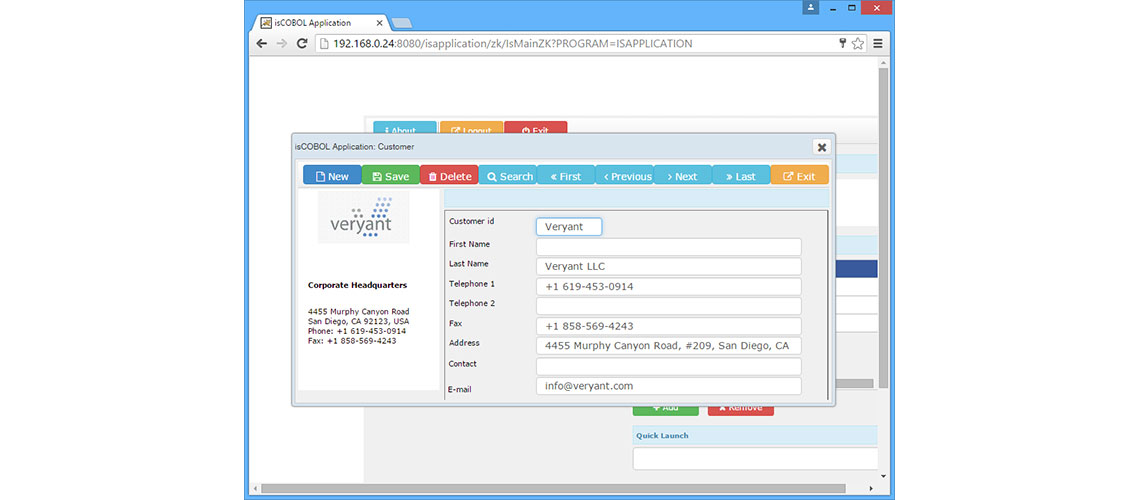This screenshot has height=500, width=1140.
Task: Click the green Add button
Action: point(665,409)
